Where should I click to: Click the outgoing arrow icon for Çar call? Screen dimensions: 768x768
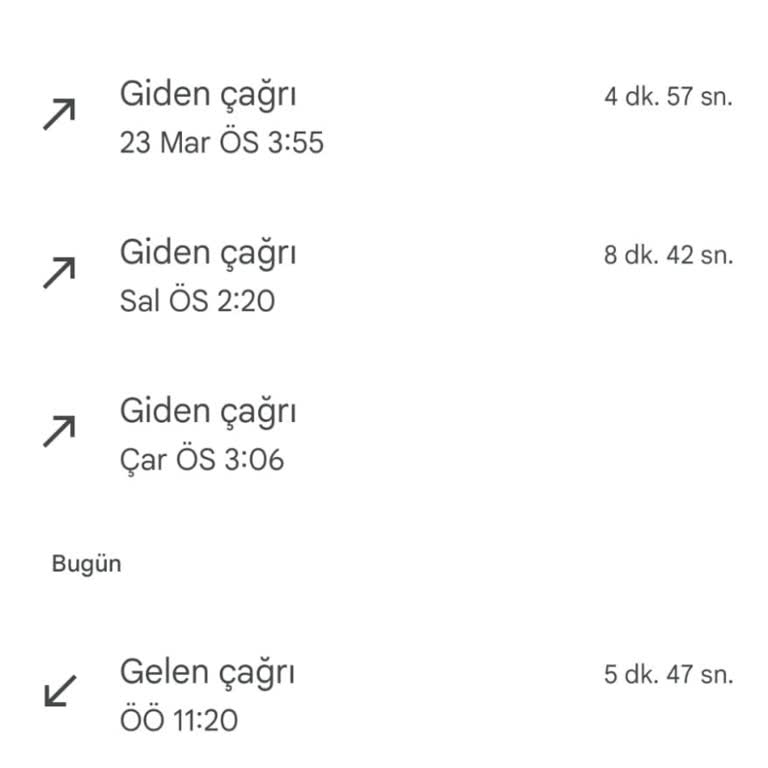(x=59, y=431)
